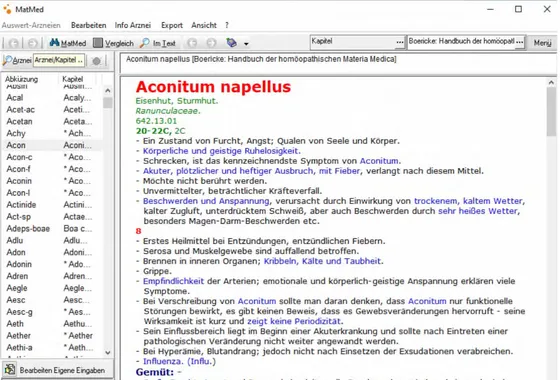Click the Menü button
Viewport: 560px width, 380px height.
(x=542, y=42)
